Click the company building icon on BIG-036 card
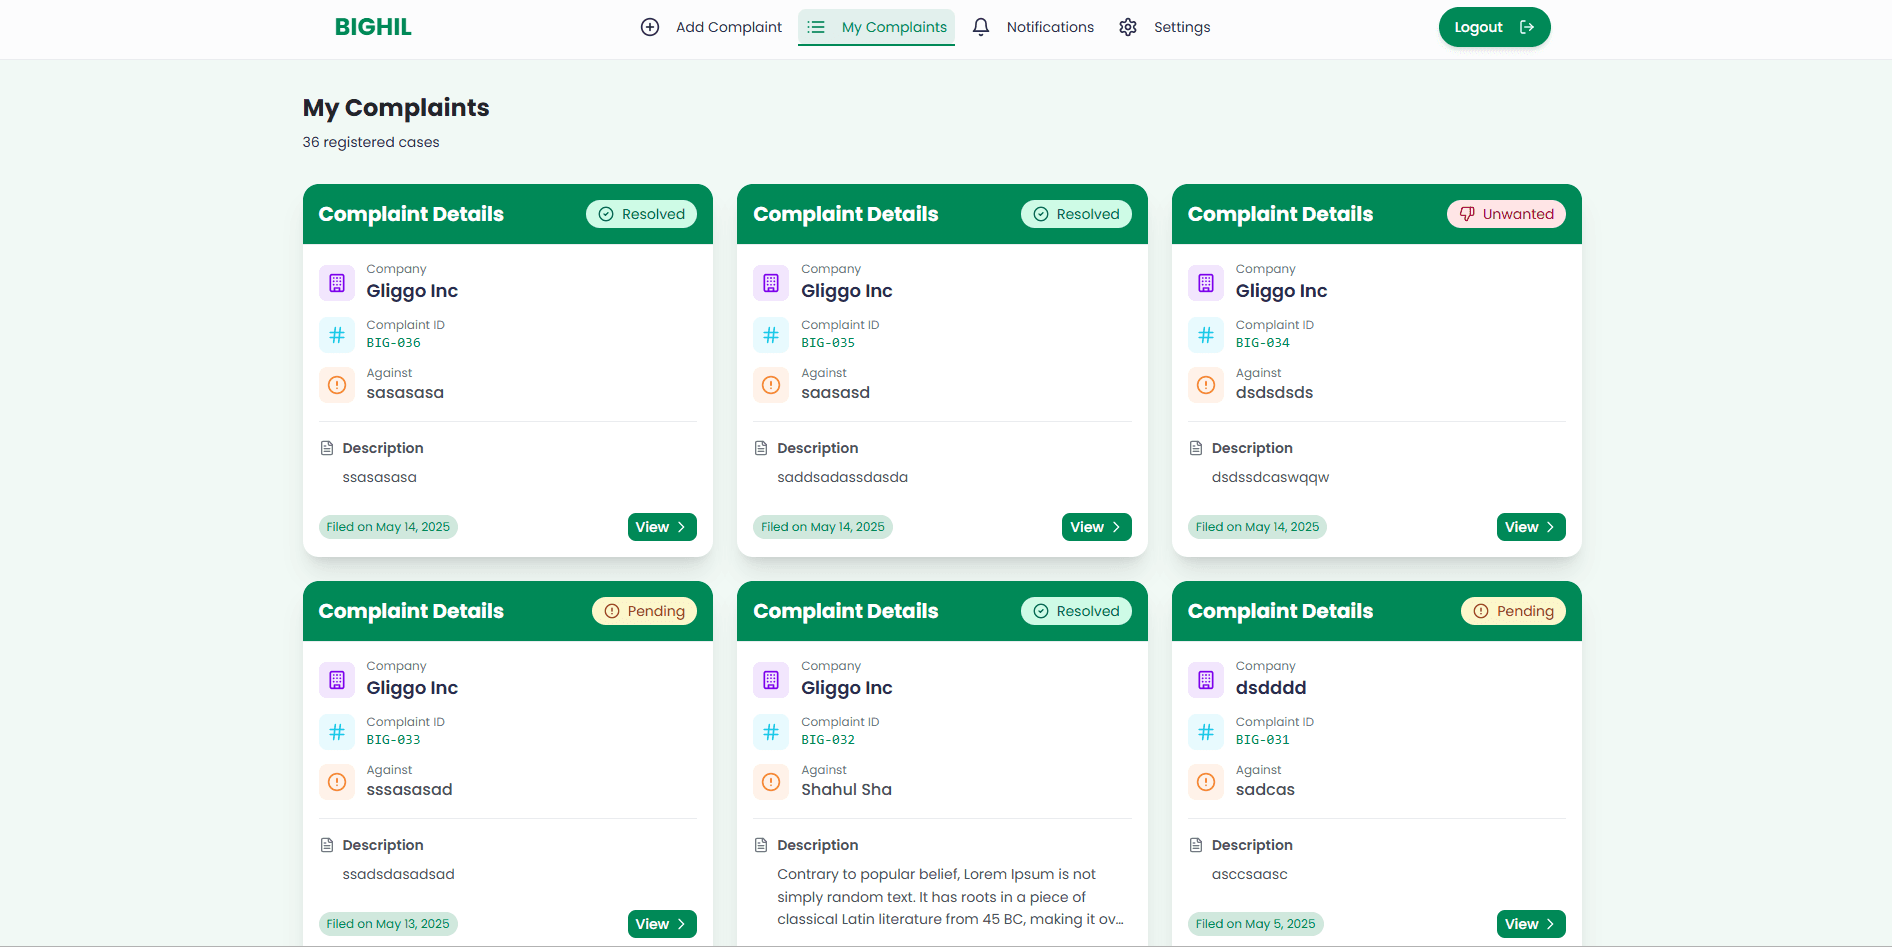Image resolution: width=1892 pixels, height=947 pixels. [x=336, y=283]
